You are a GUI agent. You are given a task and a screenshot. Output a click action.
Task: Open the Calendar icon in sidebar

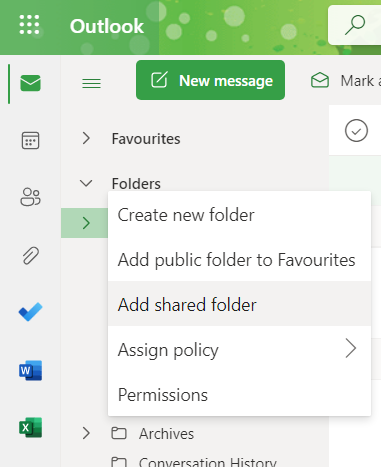pyautogui.click(x=30, y=140)
